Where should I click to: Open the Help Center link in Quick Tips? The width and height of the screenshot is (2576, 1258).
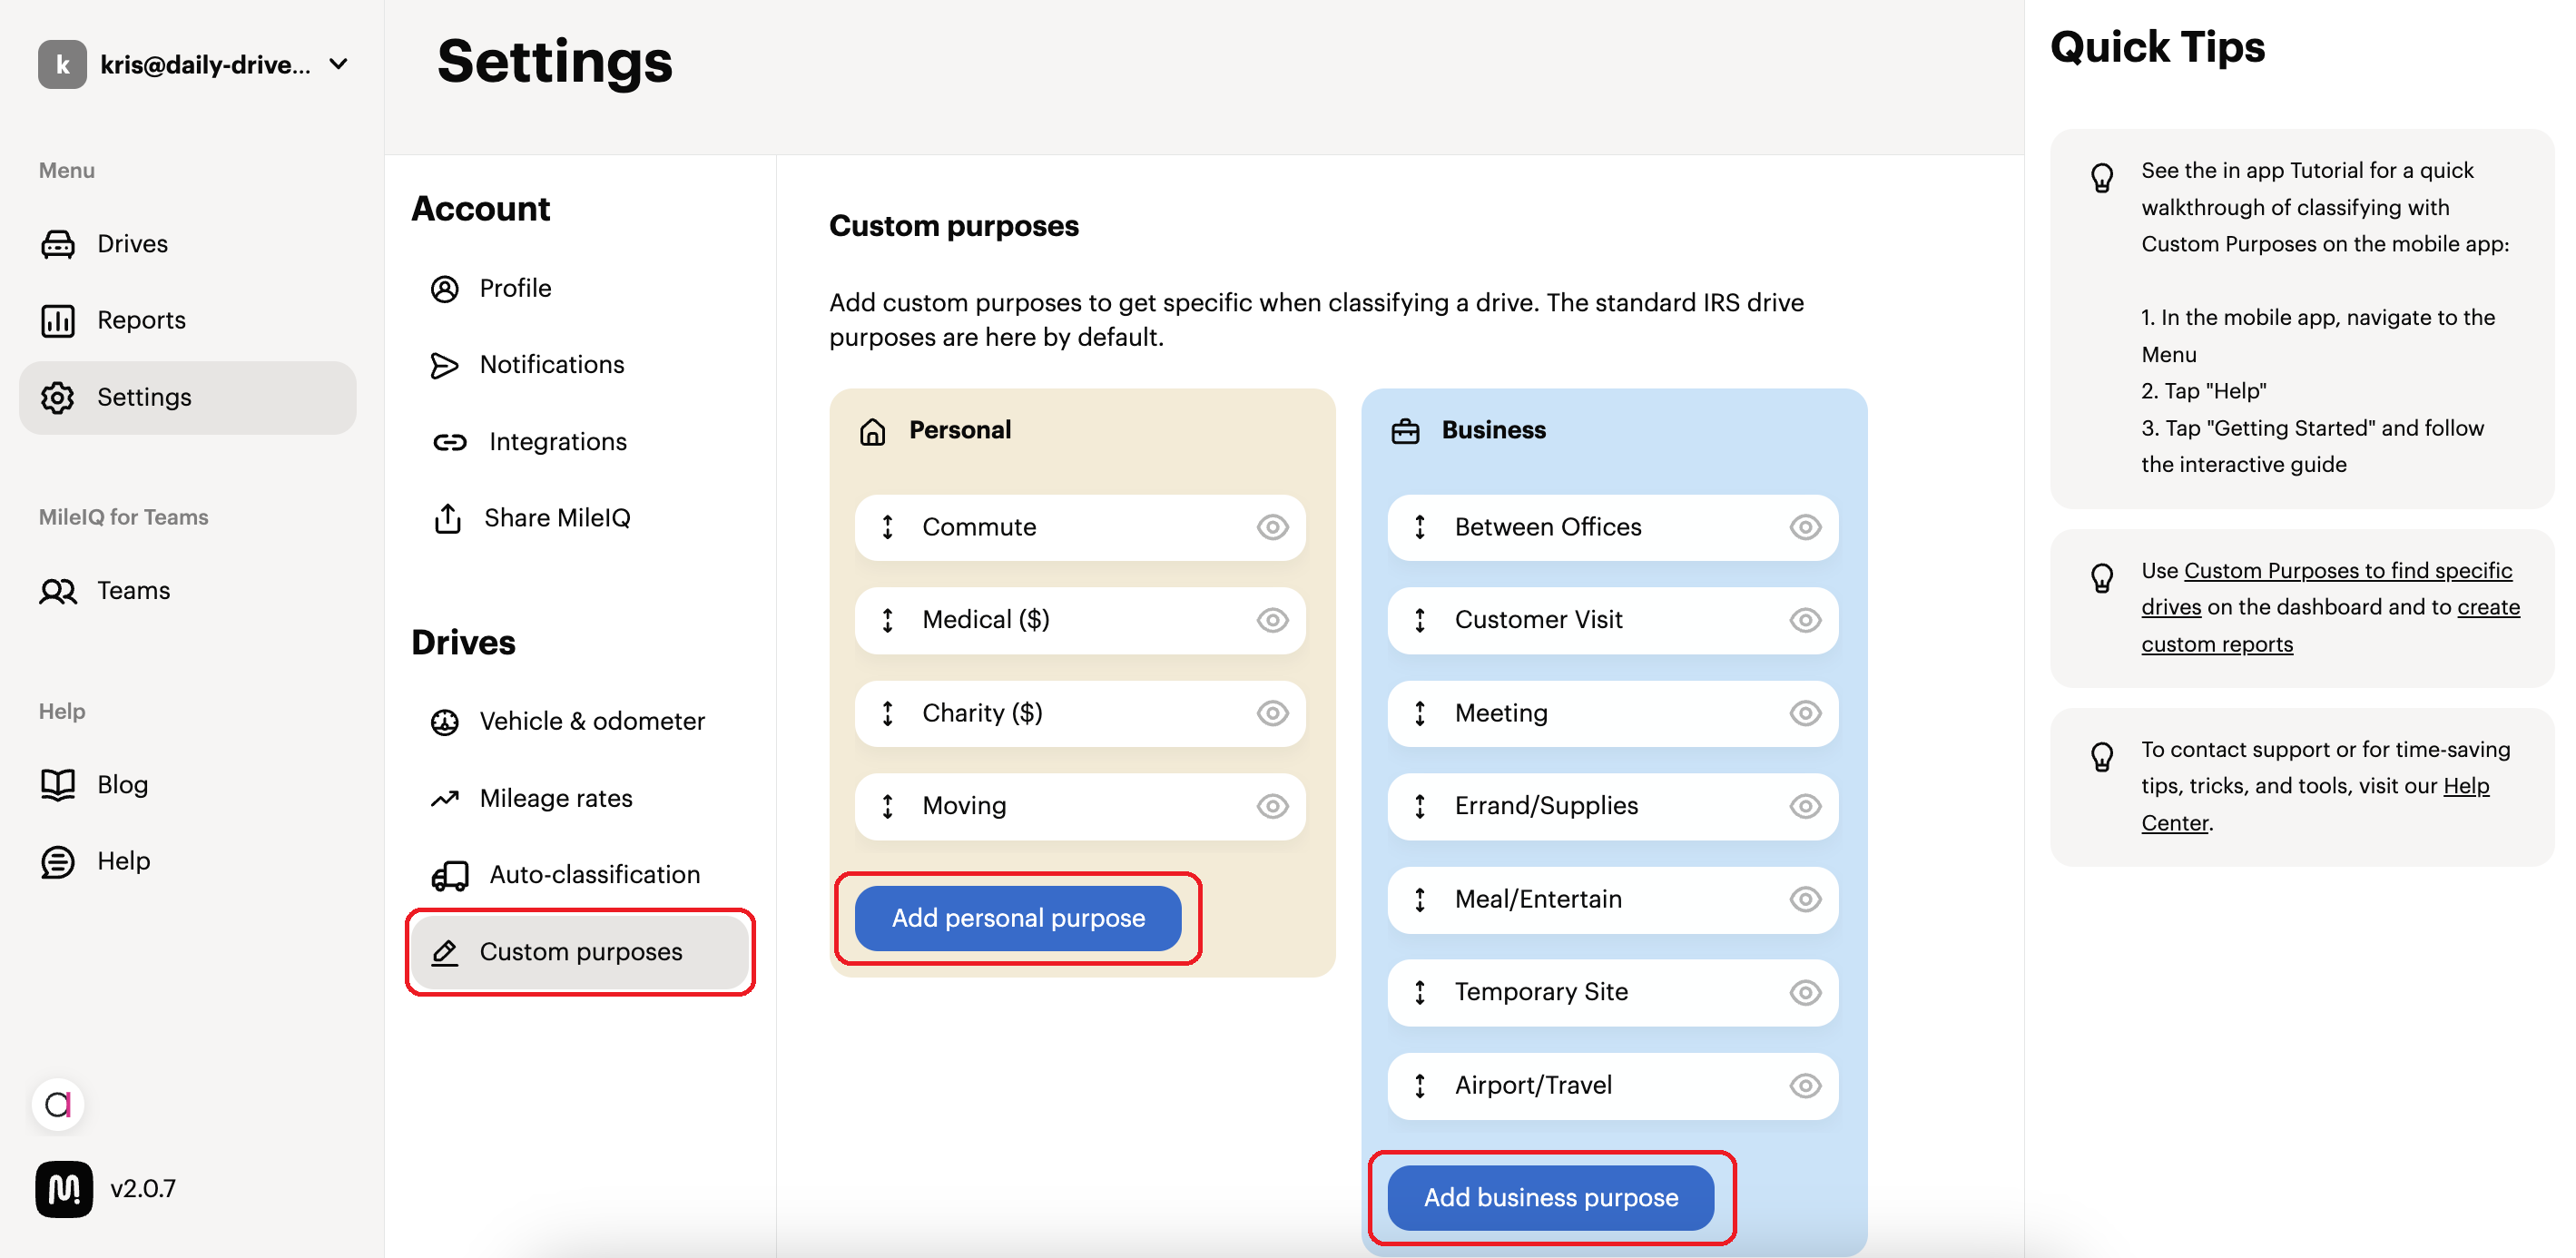pos(2314,804)
